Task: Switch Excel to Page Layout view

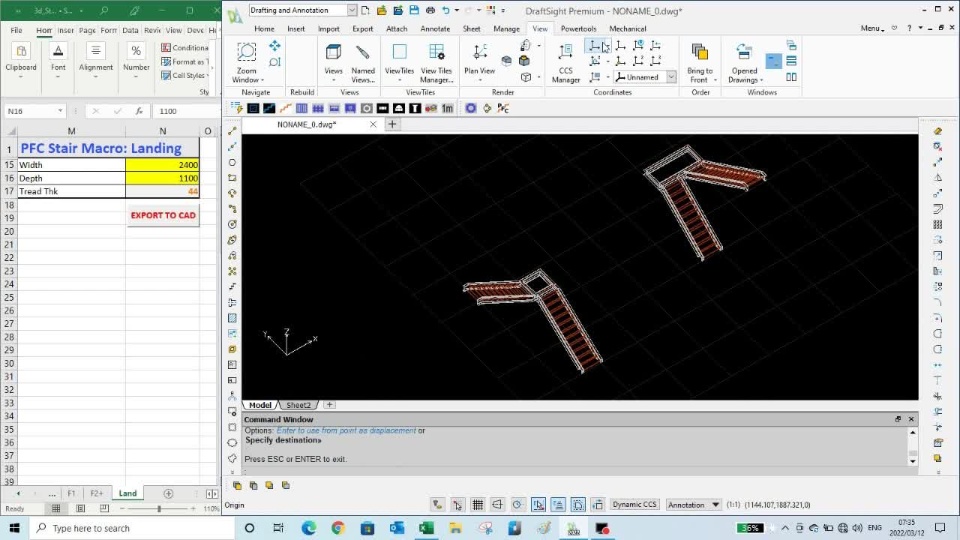Action: click(x=80, y=508)
